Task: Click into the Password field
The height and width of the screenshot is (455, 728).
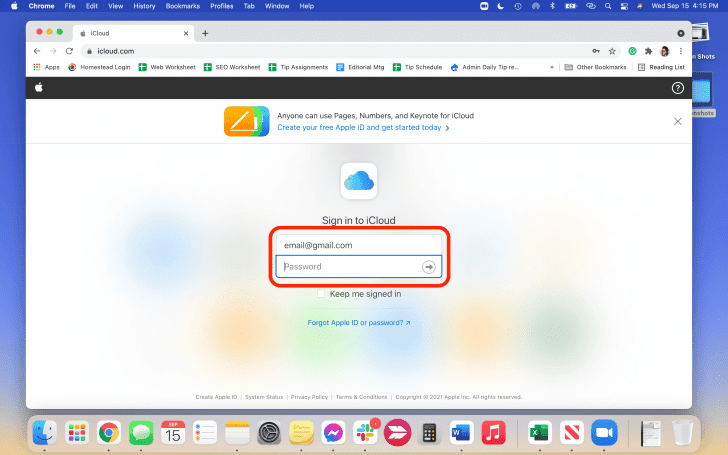Action: pos(348,267)
